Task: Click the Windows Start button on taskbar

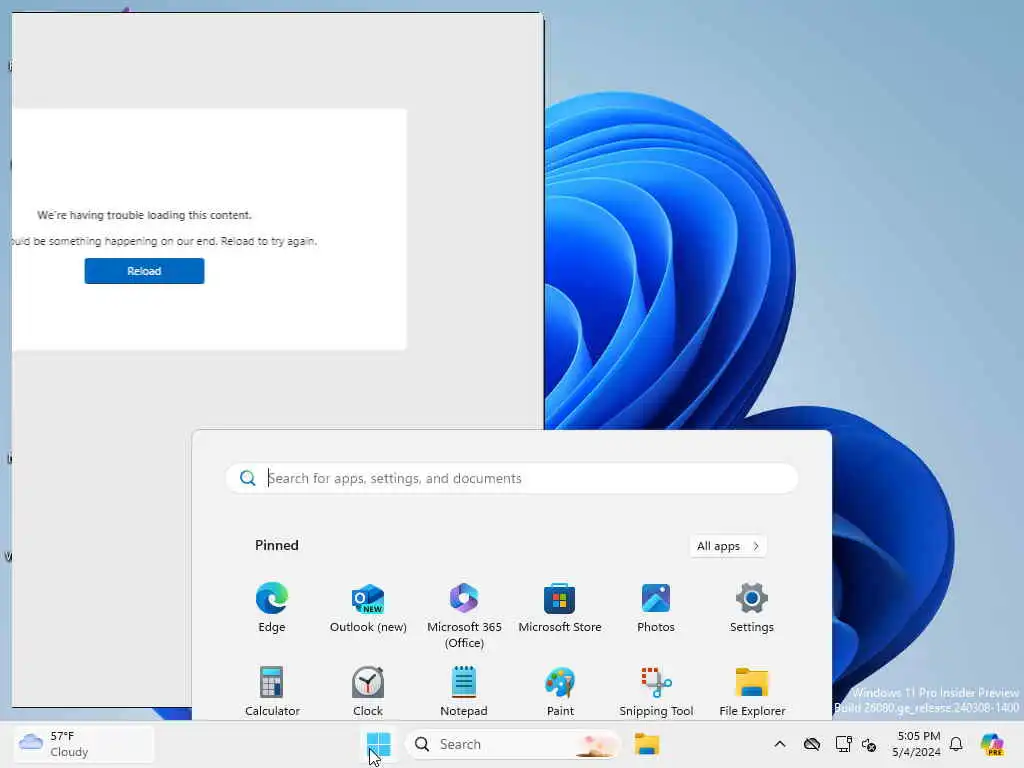Action: pos(378,744)
